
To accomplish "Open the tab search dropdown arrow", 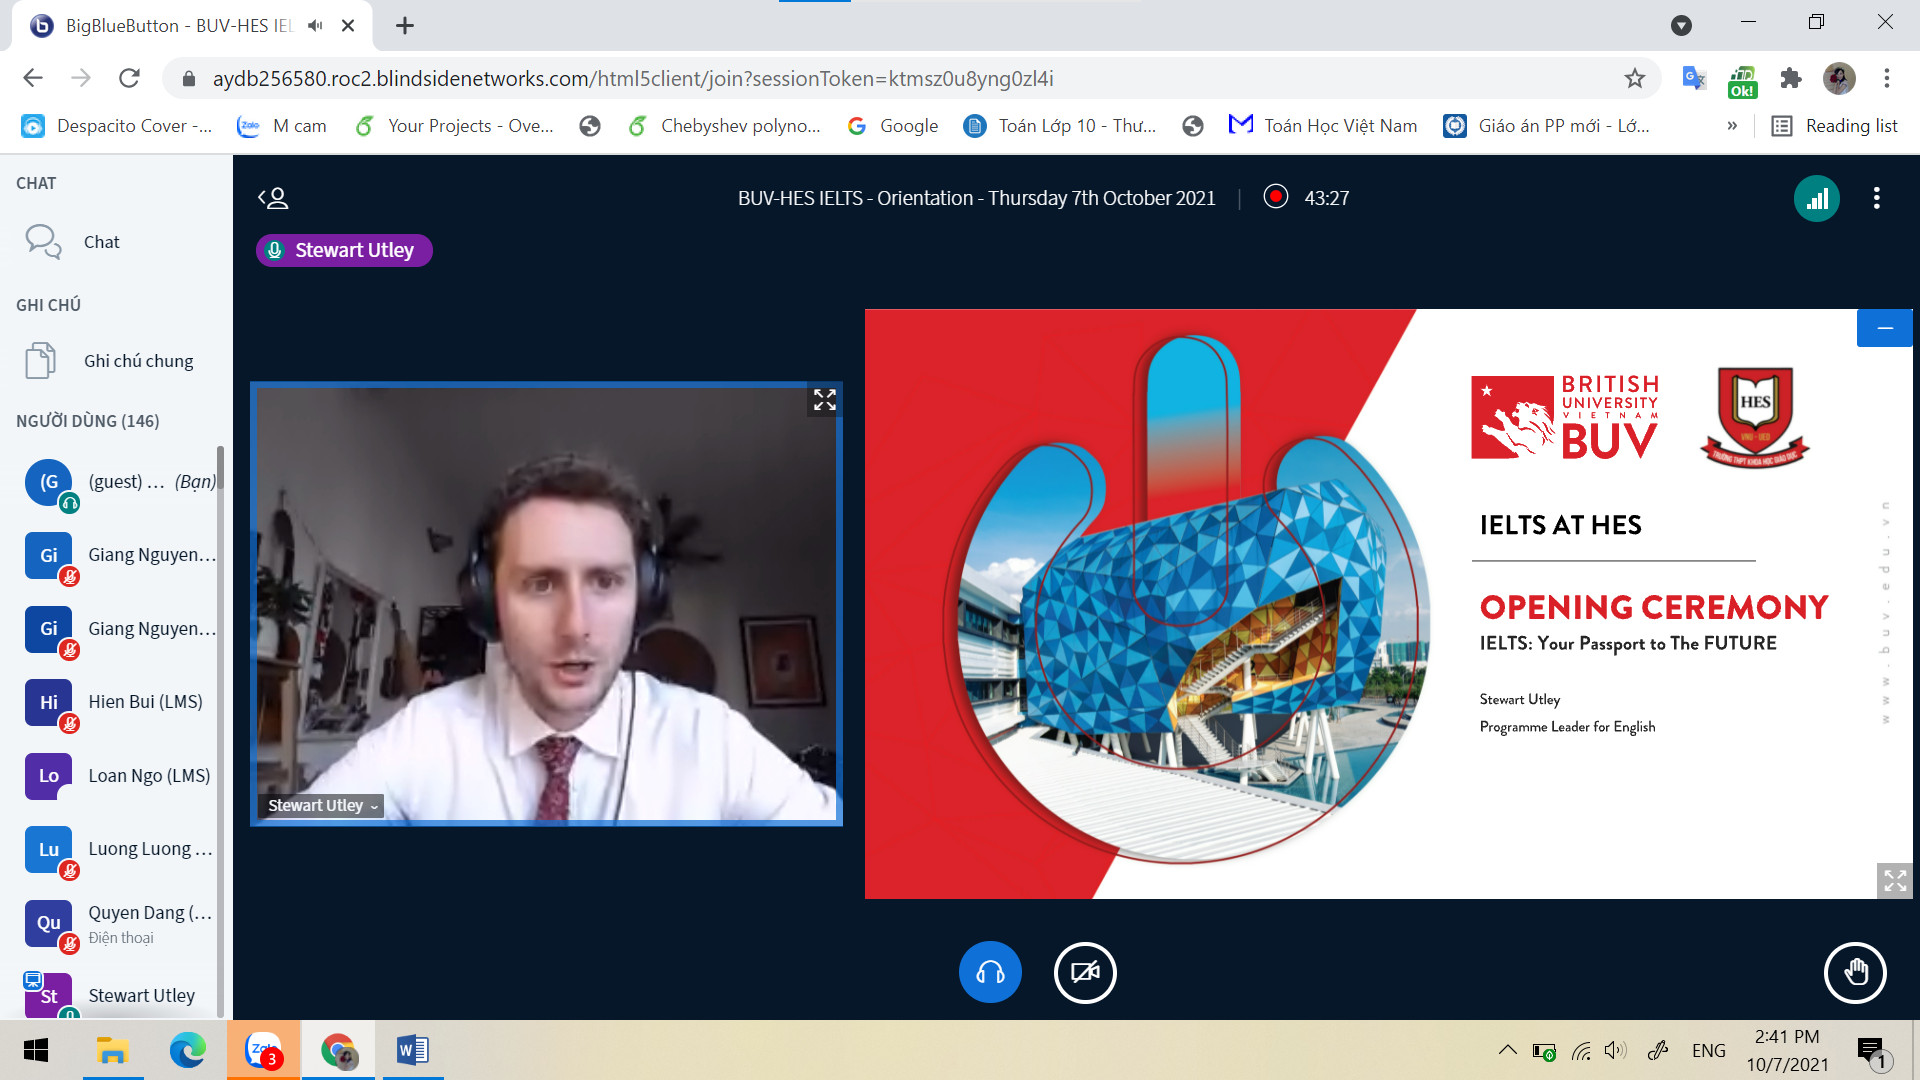I will click(1681, 25).
